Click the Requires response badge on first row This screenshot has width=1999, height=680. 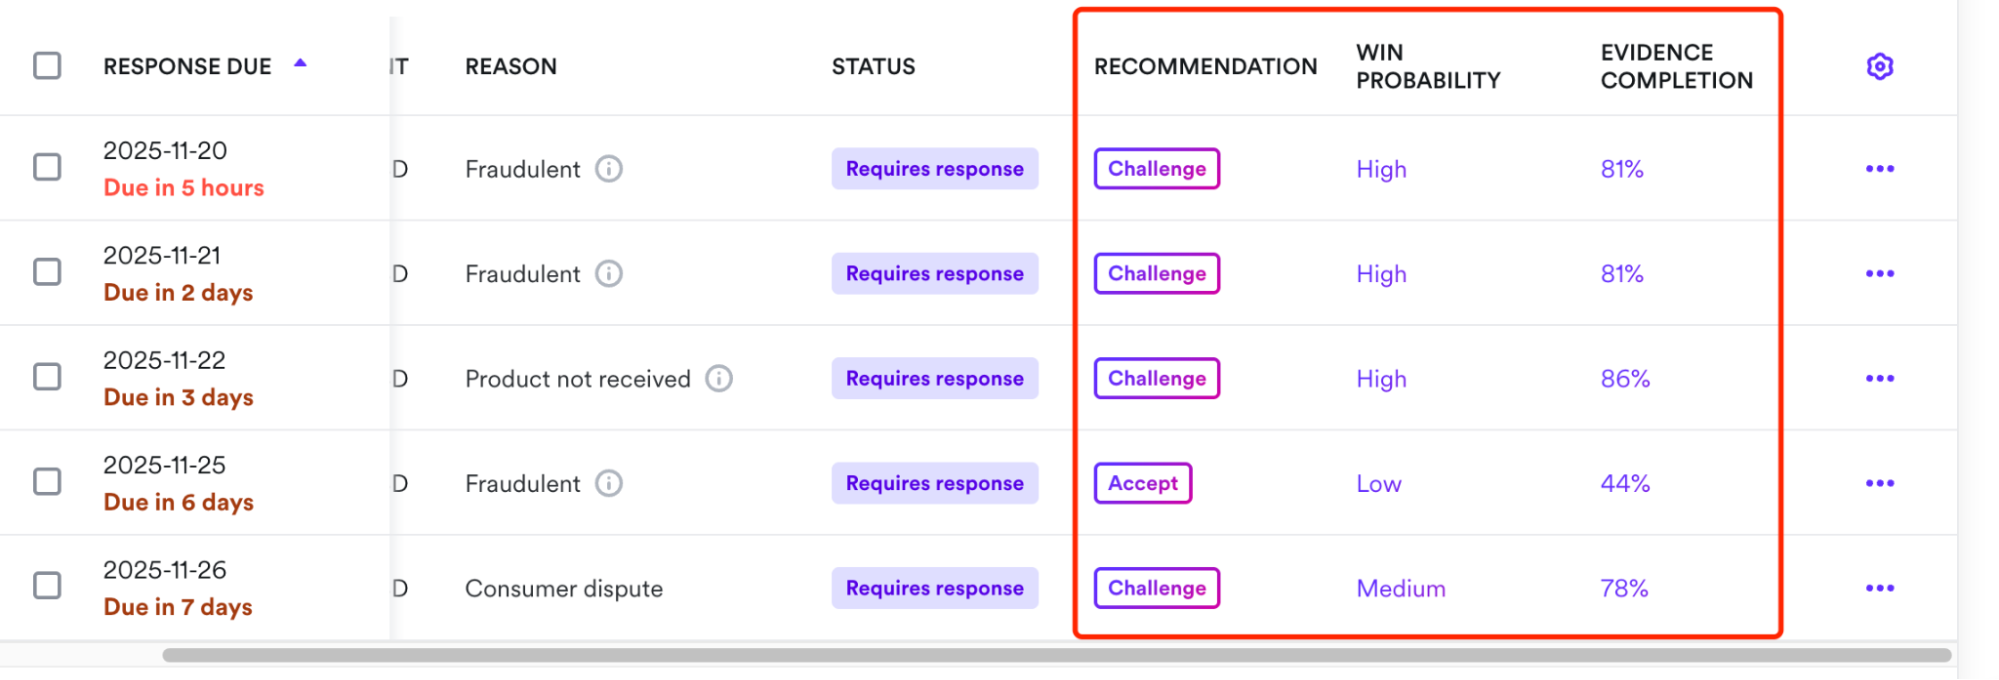pos(934,169)
